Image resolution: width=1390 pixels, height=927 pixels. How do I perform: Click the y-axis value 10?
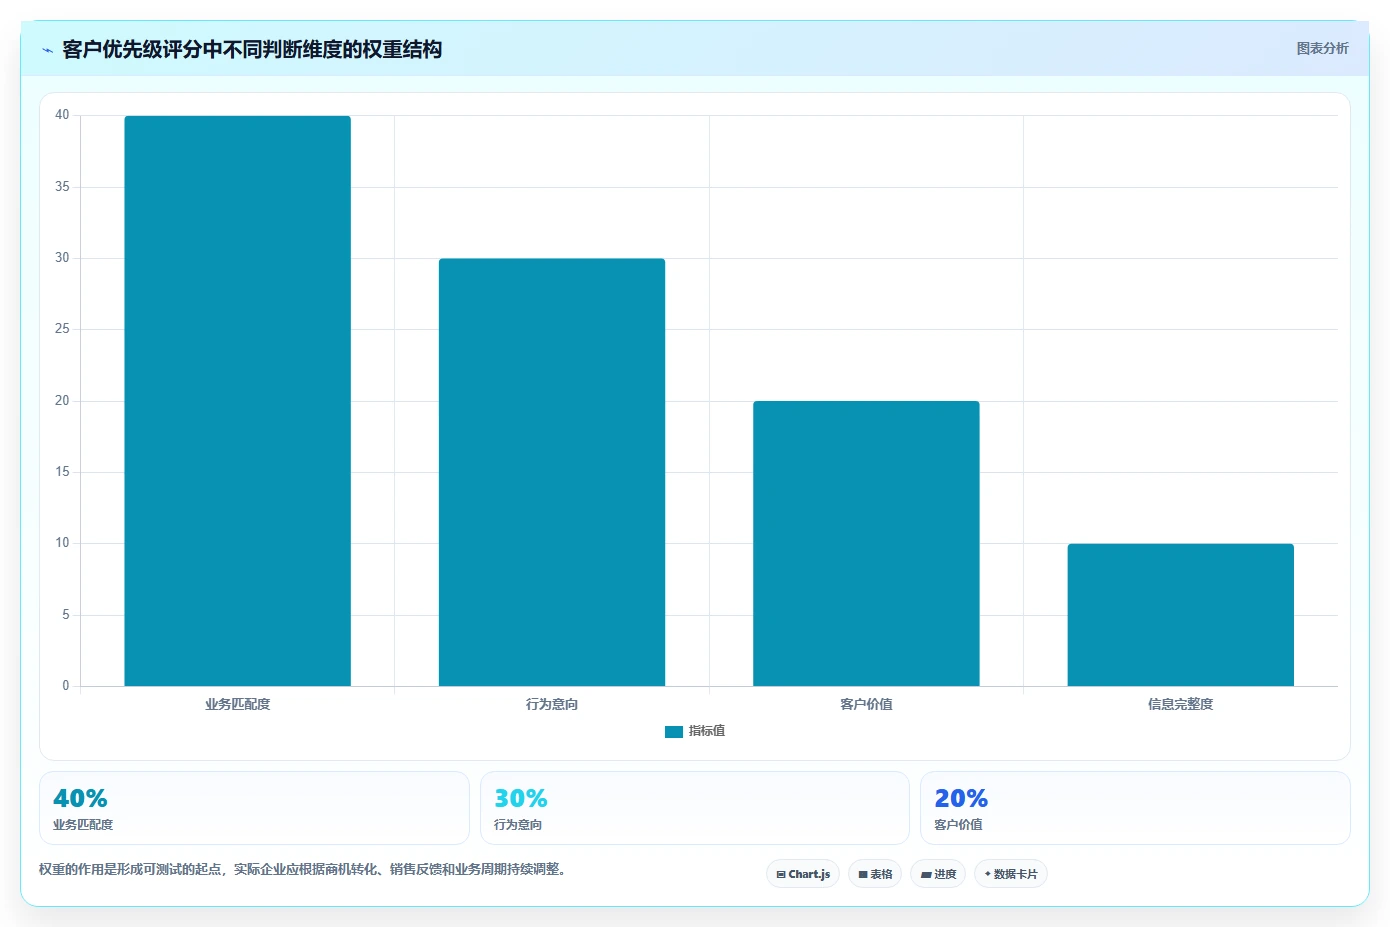point(62,543)
